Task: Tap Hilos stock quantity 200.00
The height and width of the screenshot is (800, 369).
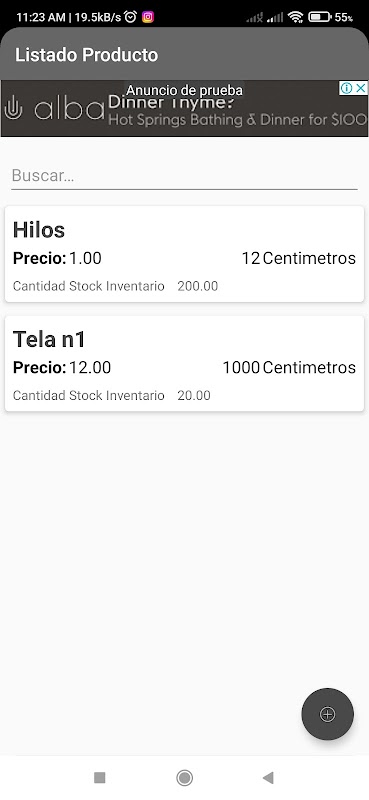Action: [x=198, y=286]
